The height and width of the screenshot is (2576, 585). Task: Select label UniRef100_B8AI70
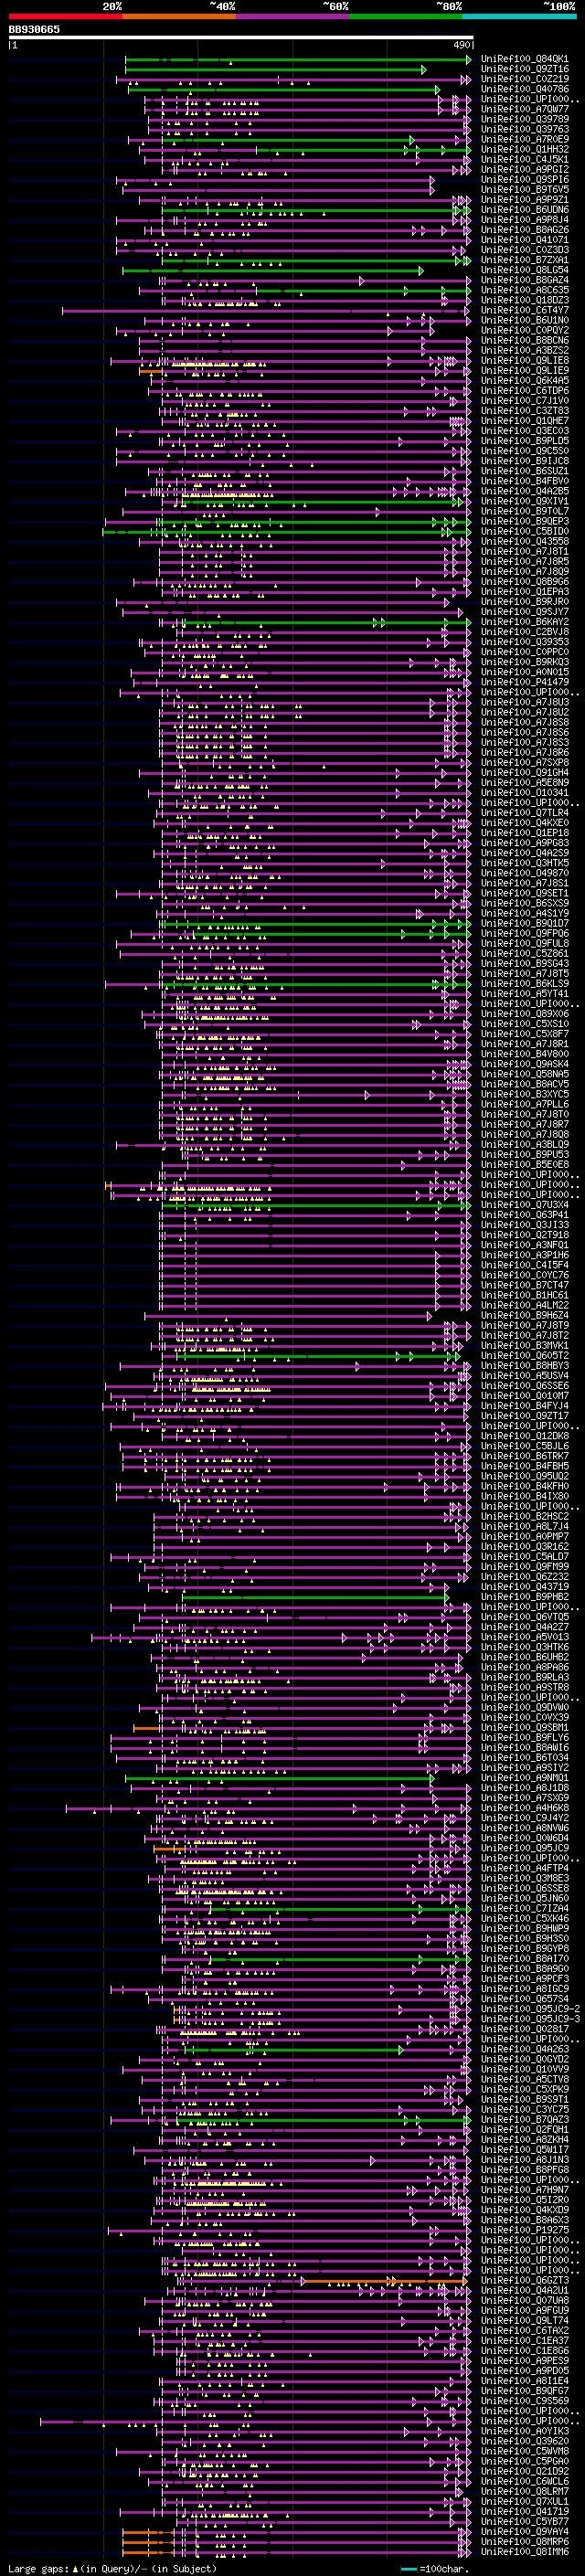524,1959
